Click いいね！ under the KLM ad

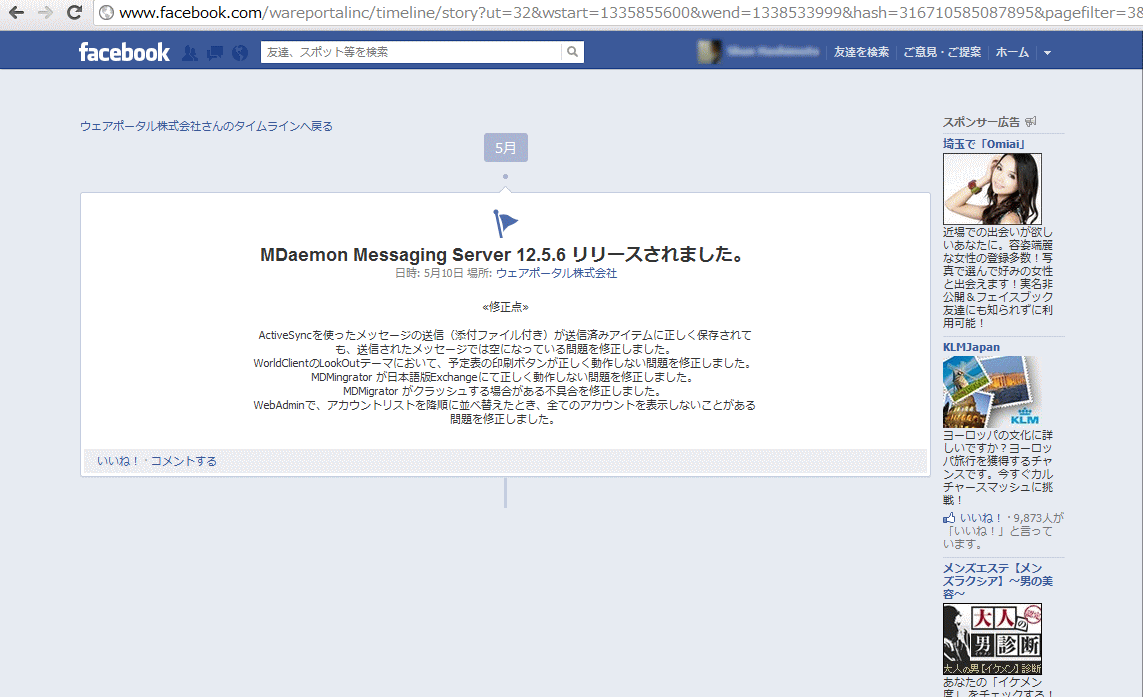(x=981, y=518)
